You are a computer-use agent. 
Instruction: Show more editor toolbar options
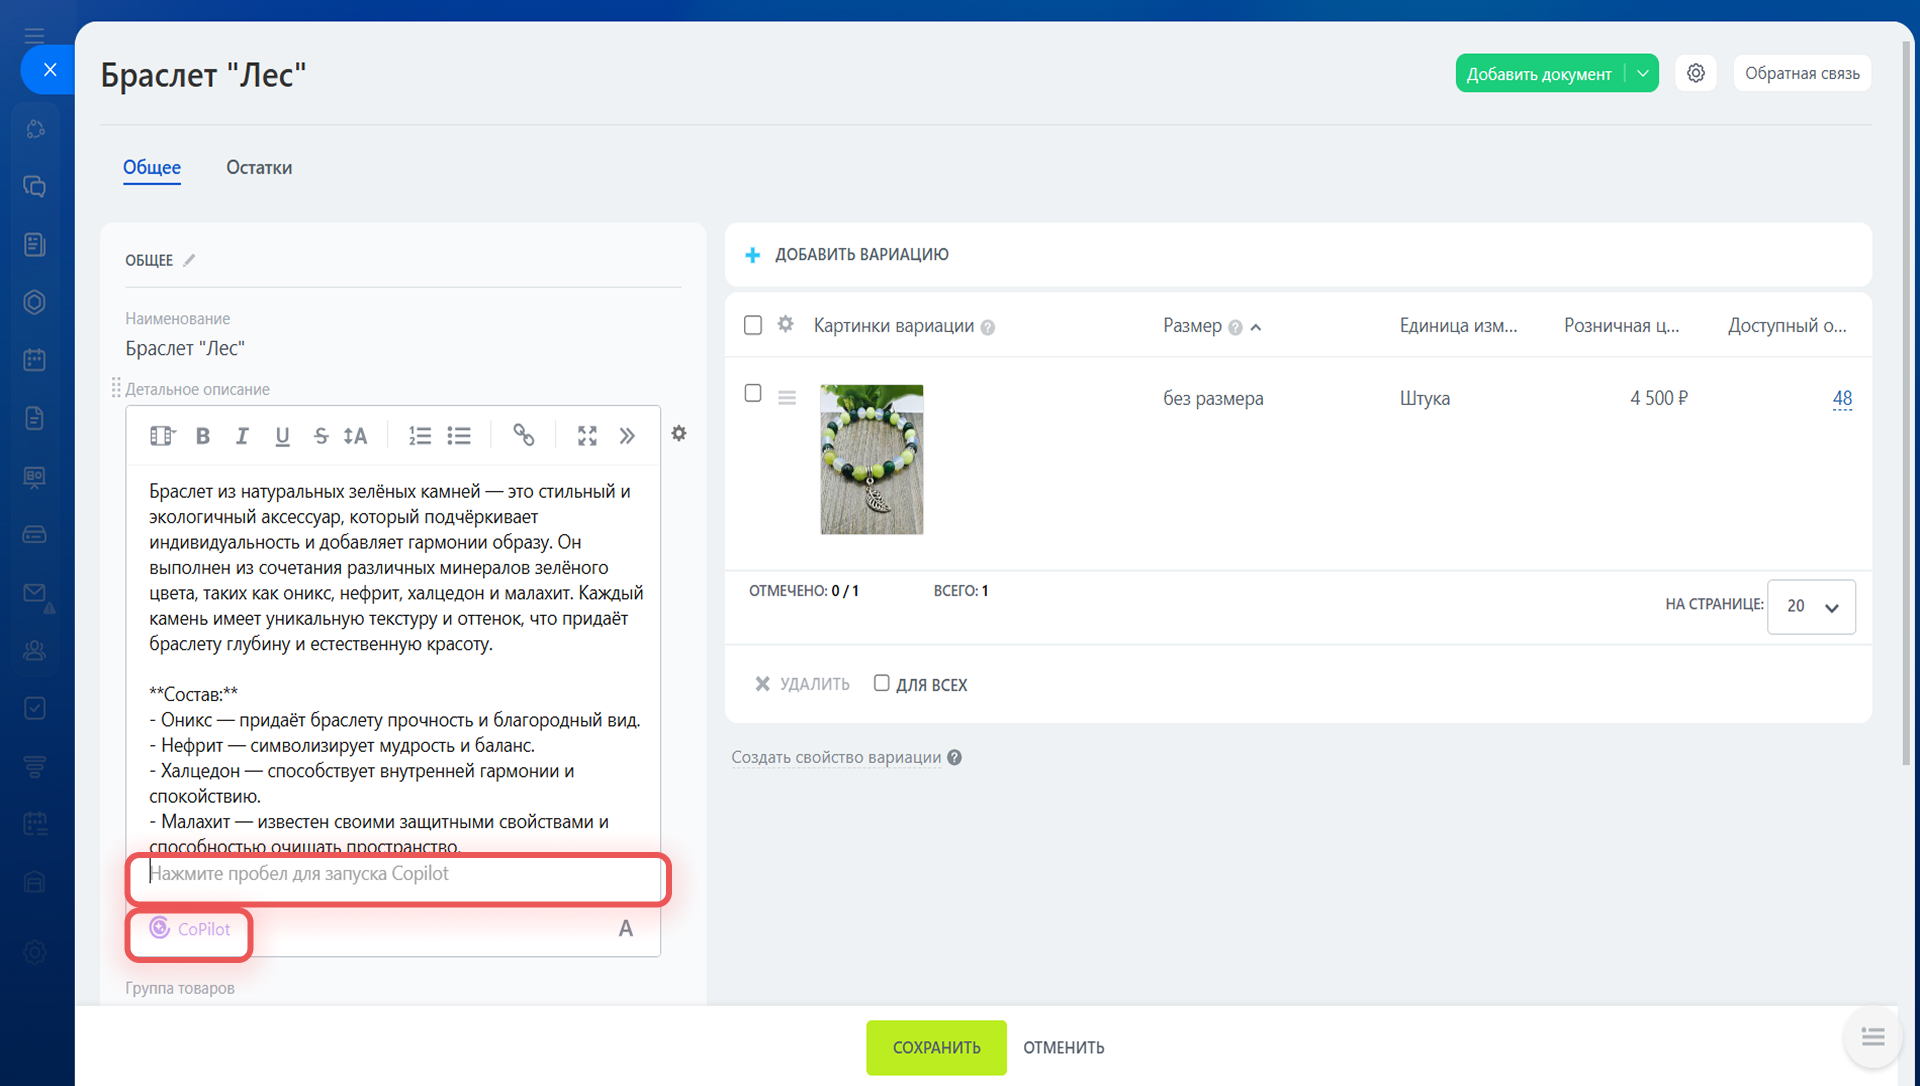click(627, 436)
